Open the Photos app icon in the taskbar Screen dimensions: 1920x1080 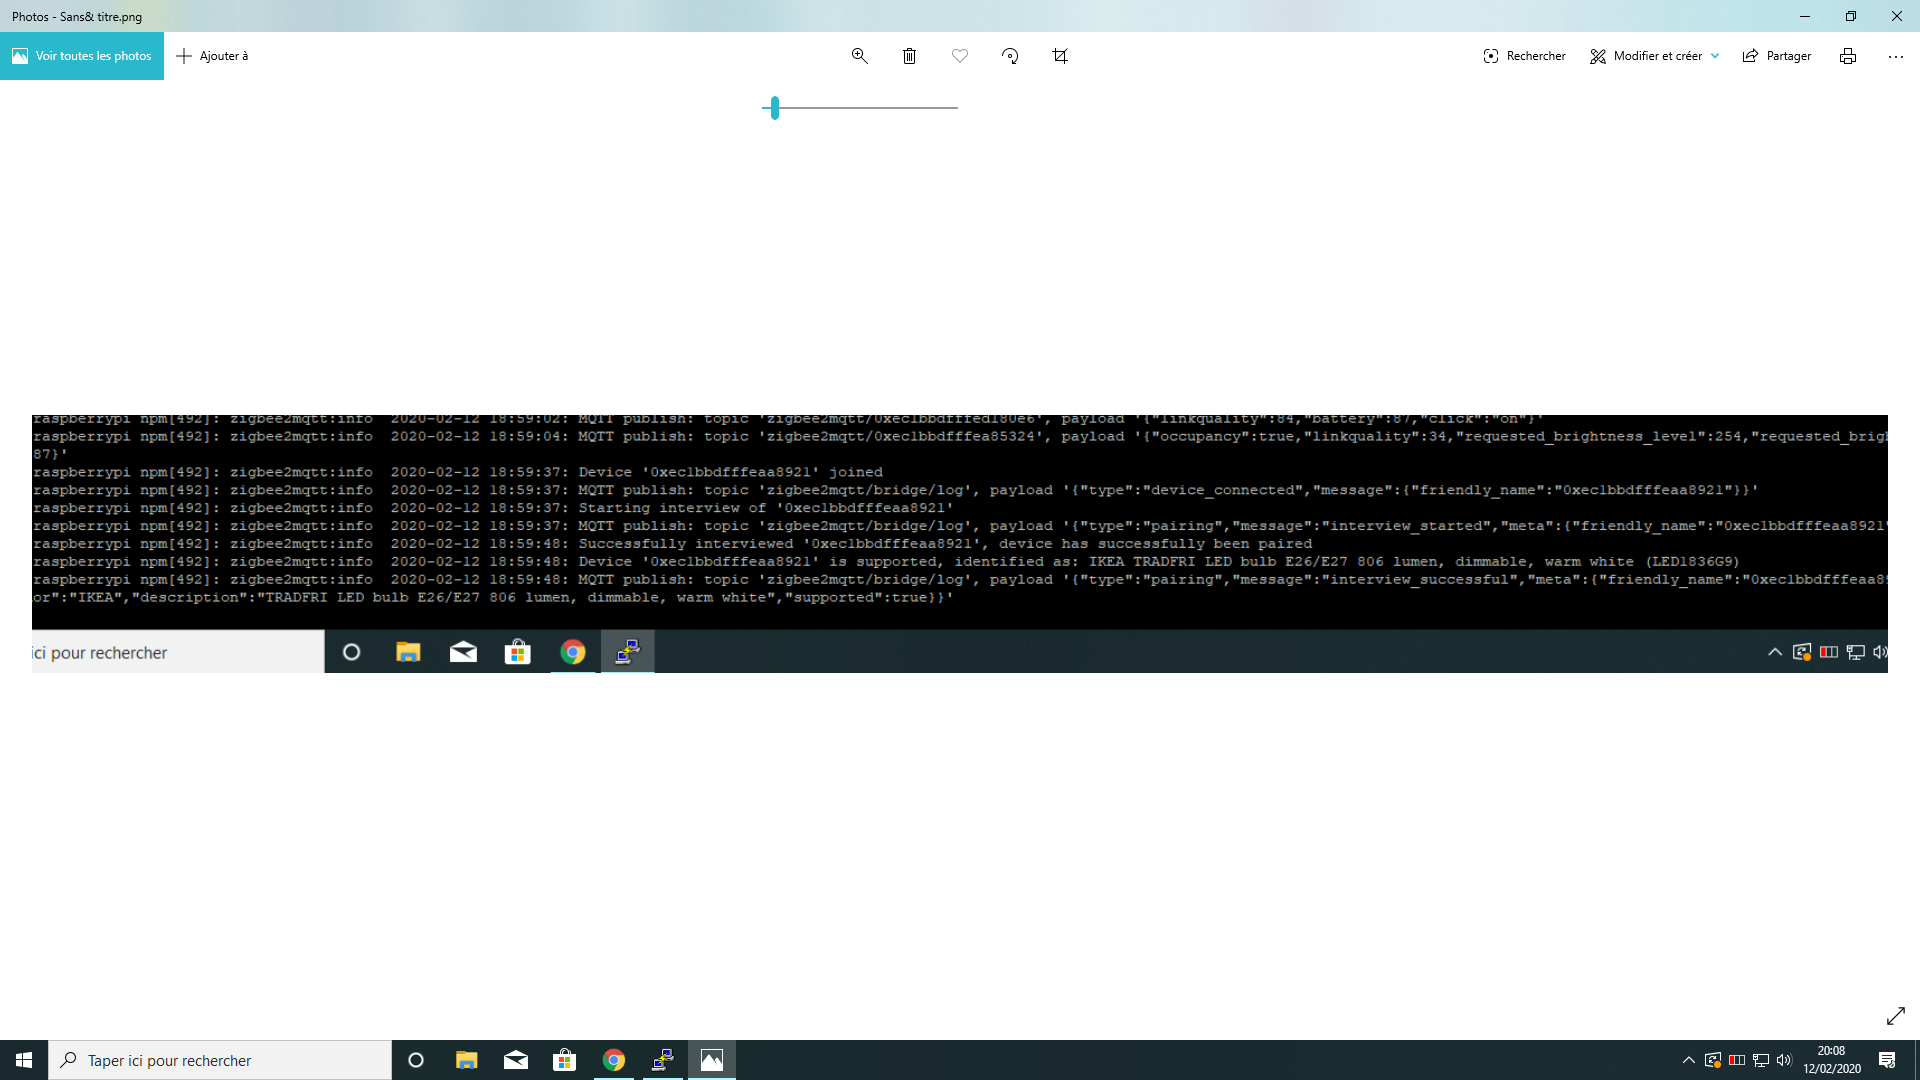pyautogui.click(x=711, y=1059)
